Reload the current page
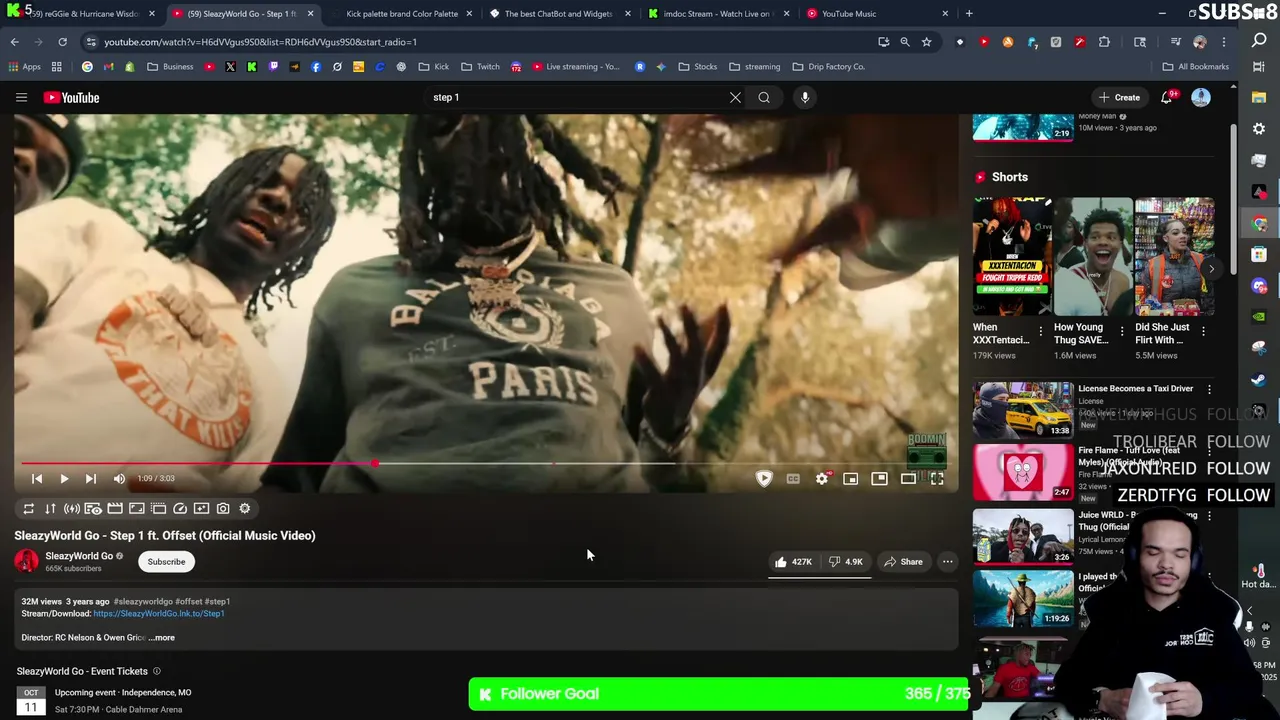This screenshot has height=720, width=1280. 62,42
